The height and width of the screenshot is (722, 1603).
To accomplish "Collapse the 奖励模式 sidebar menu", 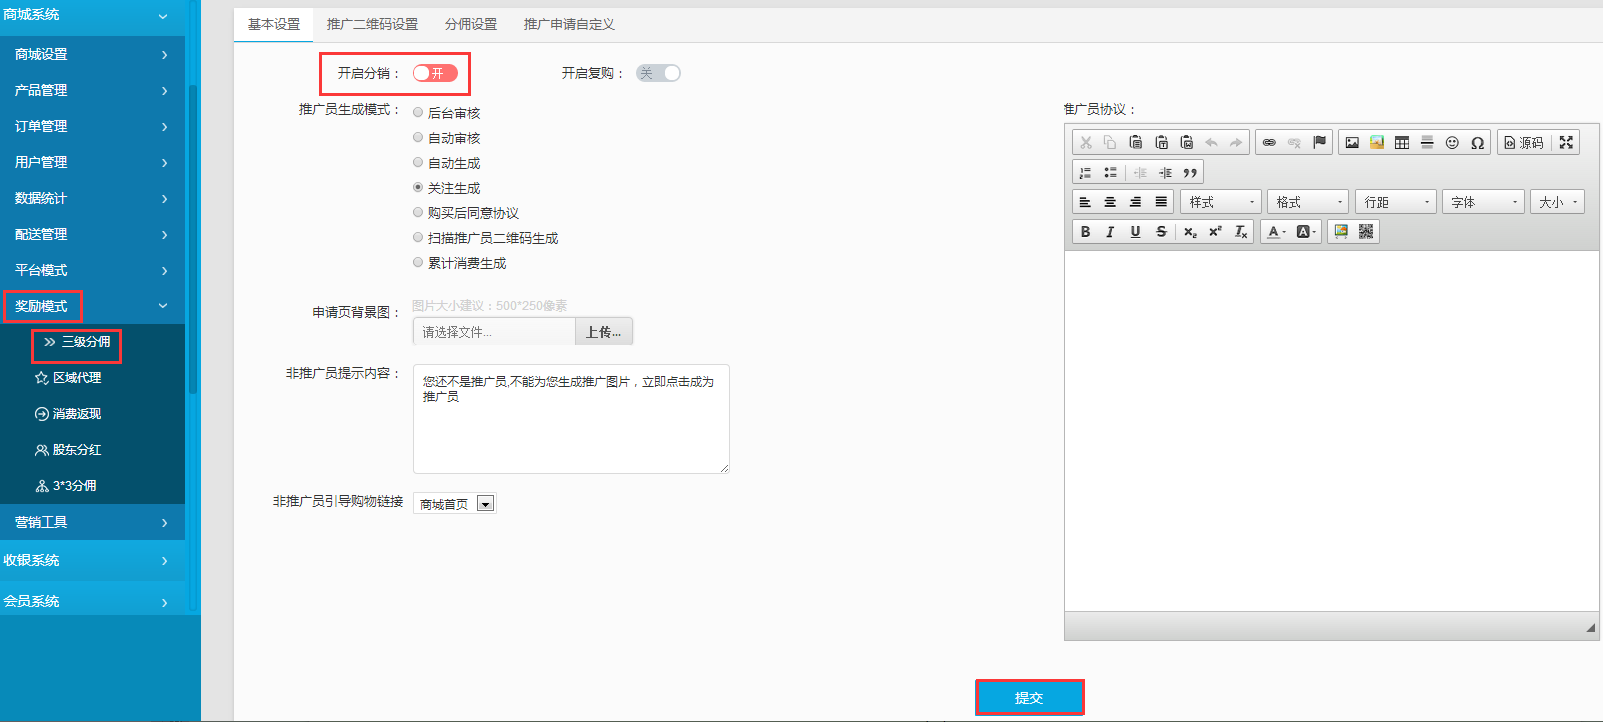I will click(x=92, y=306).
